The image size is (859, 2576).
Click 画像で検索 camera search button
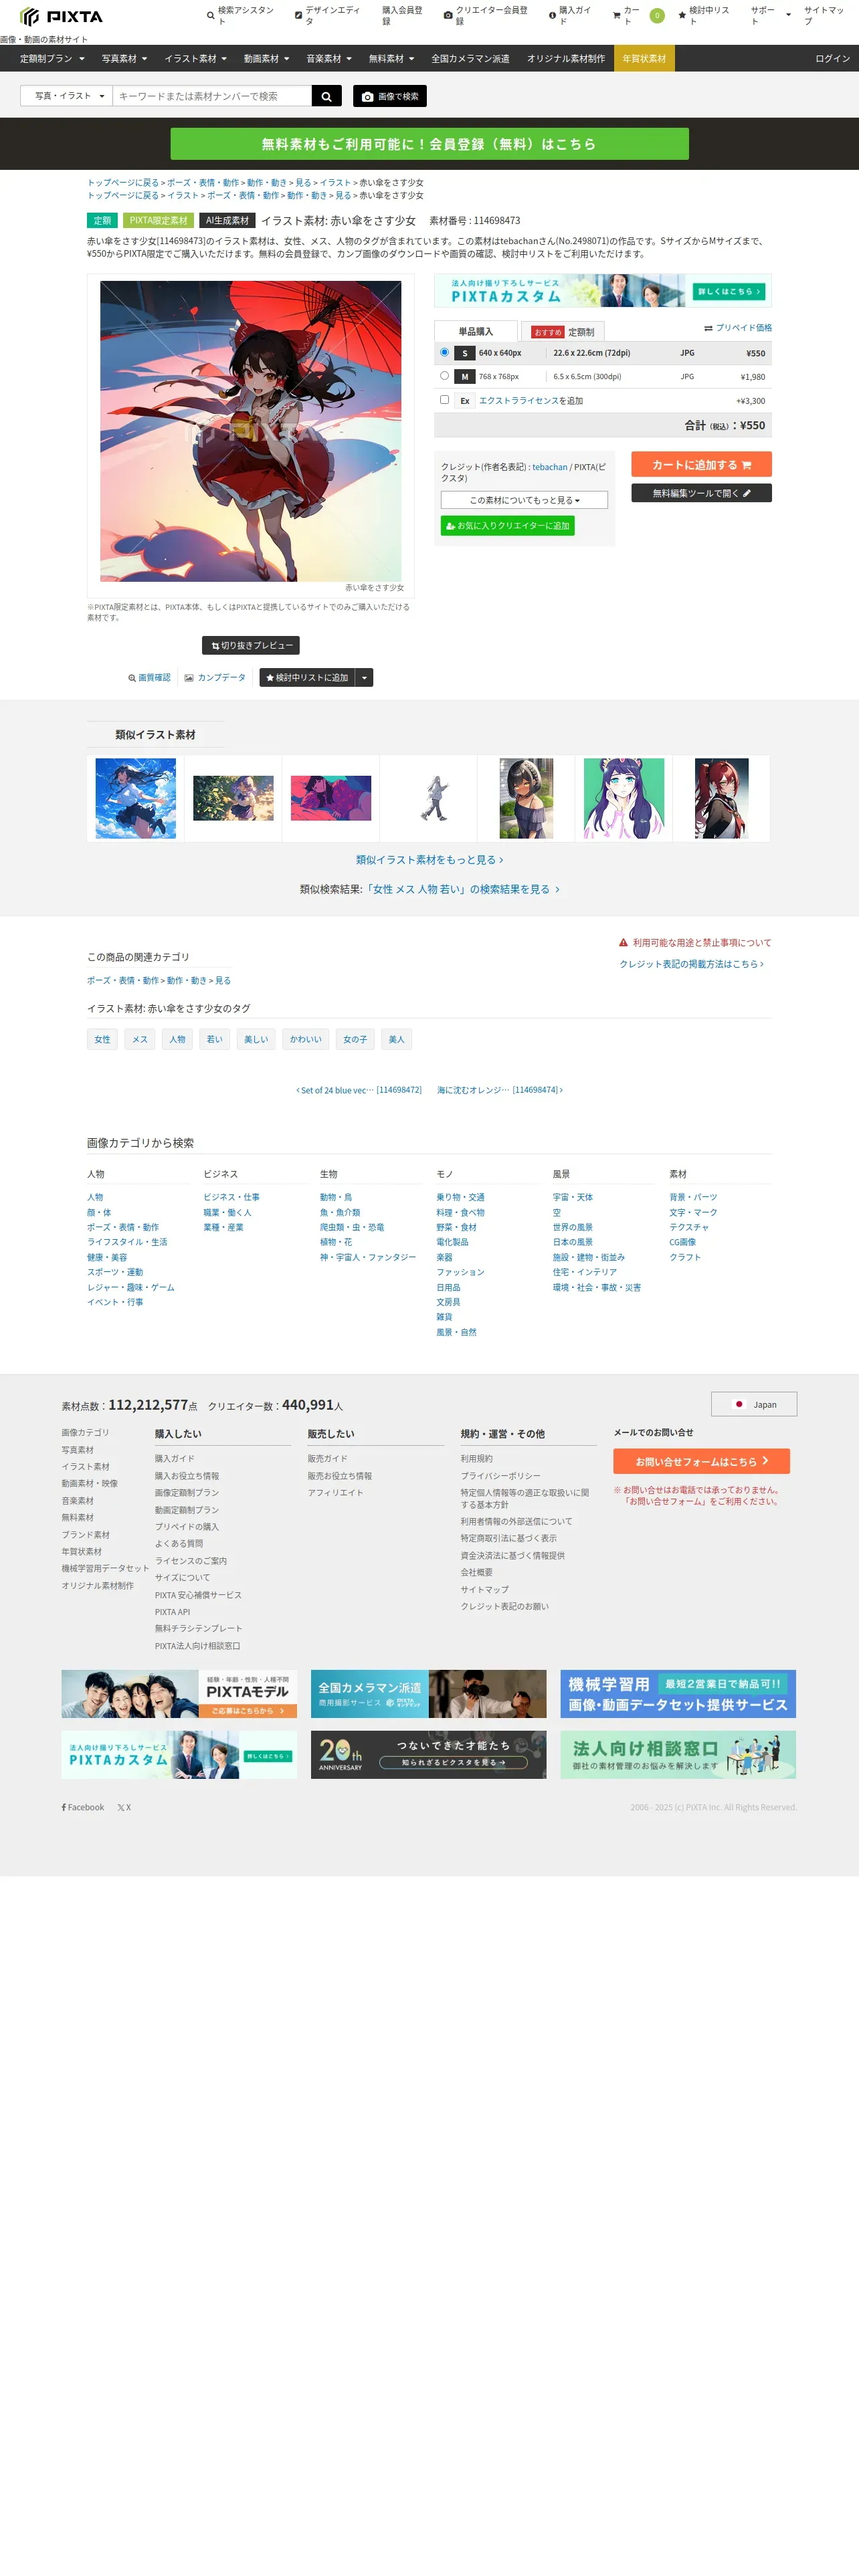390,96
